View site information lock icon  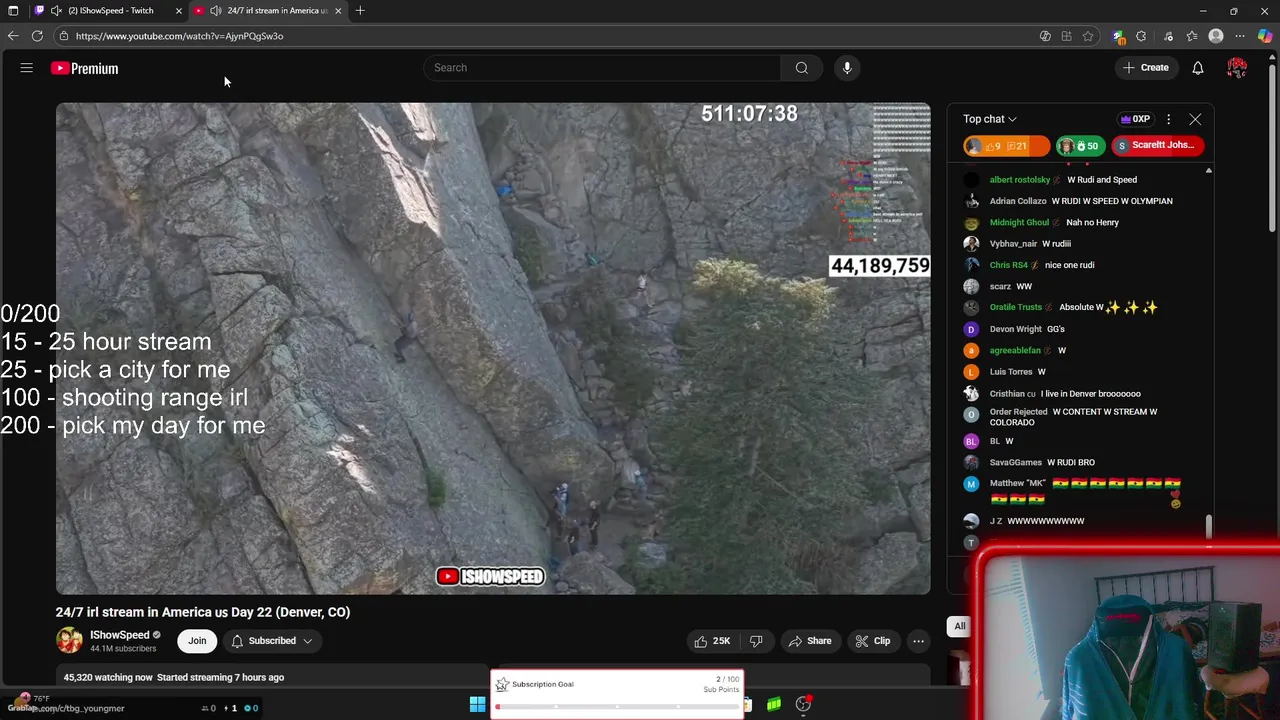click(63, 36)
